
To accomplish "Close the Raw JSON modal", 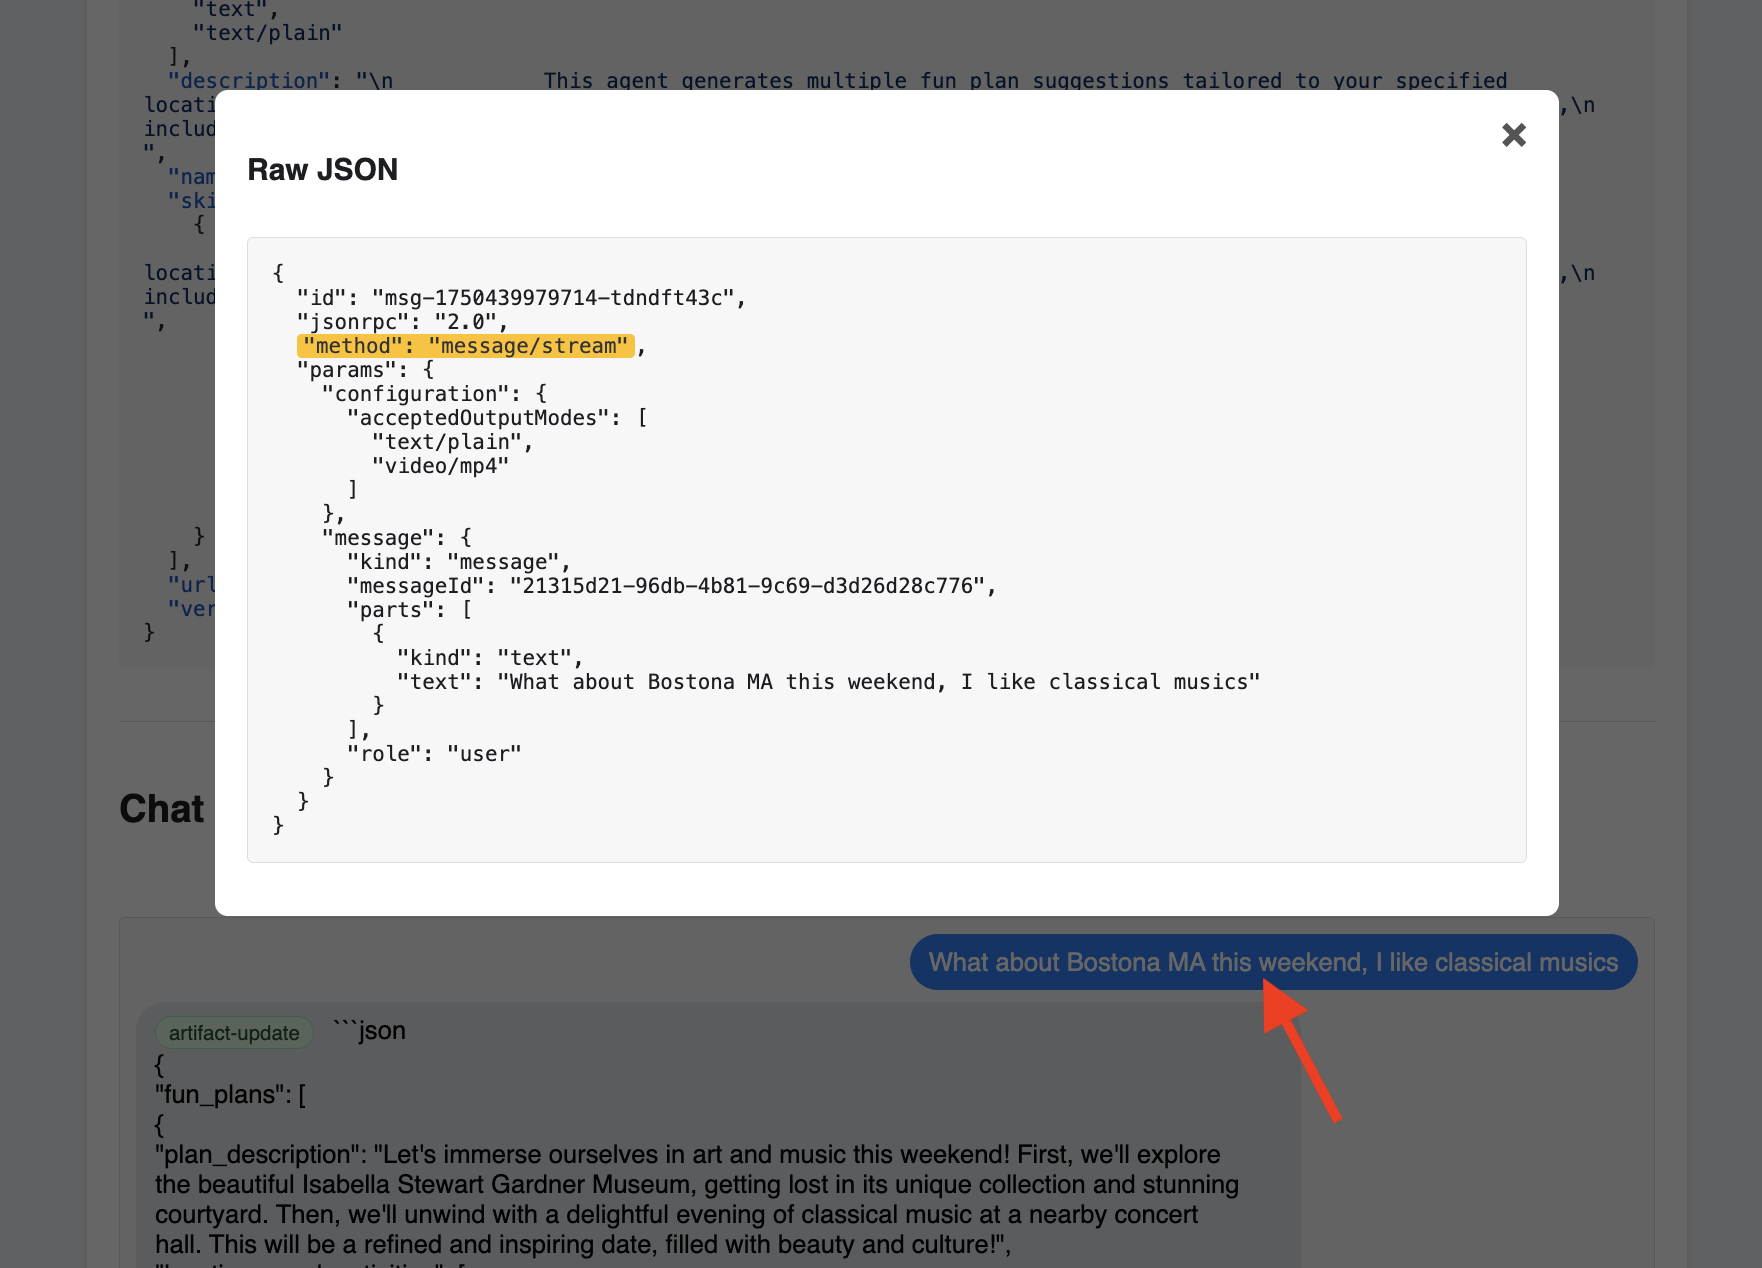I will (x=1513, y=135).
